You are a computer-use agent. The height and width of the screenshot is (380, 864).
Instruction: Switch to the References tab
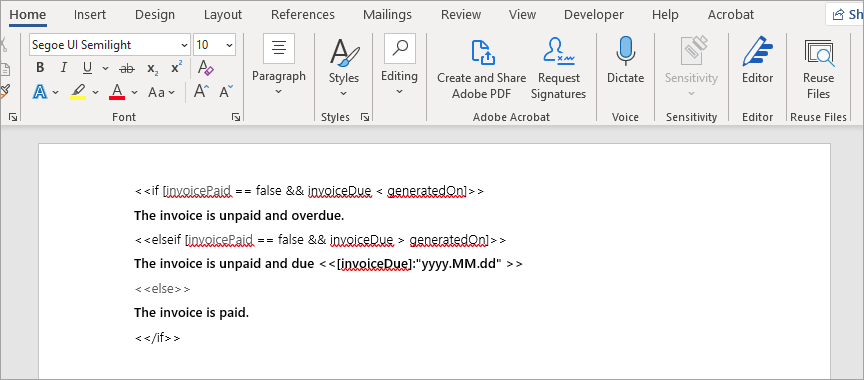click(303, 14)
